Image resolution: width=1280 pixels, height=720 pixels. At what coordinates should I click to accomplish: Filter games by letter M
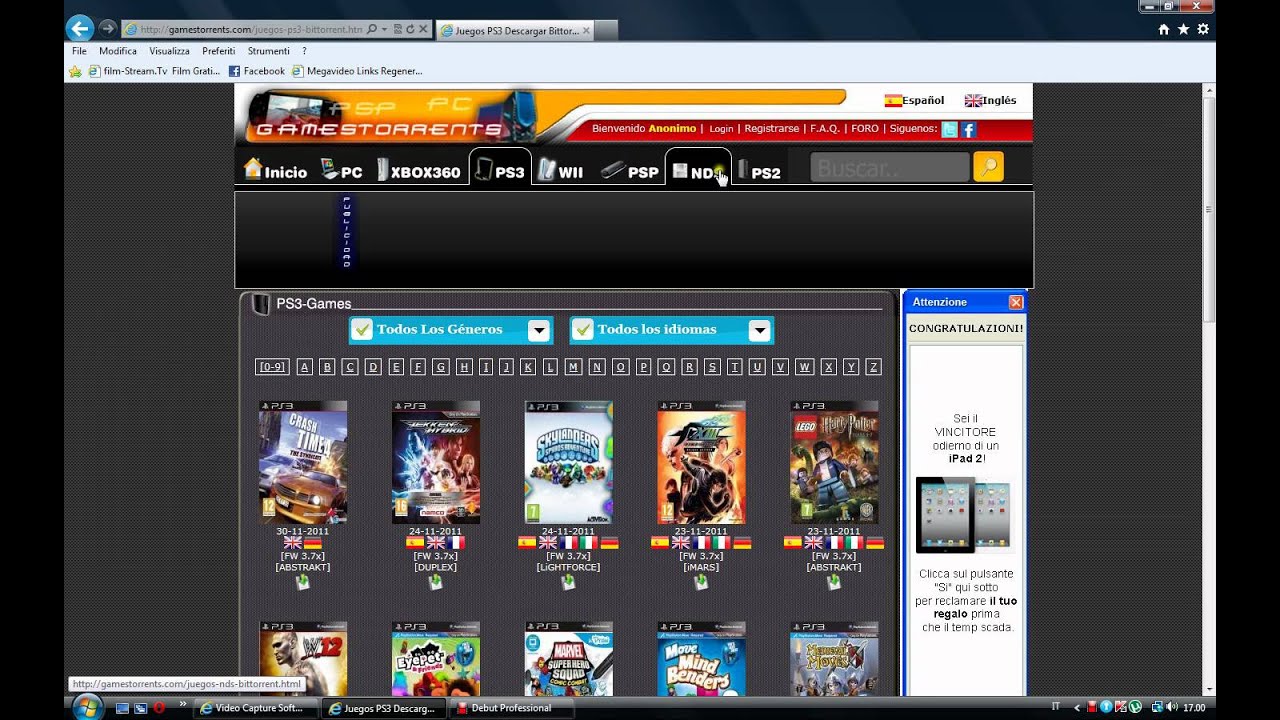[x=573, y=367]
